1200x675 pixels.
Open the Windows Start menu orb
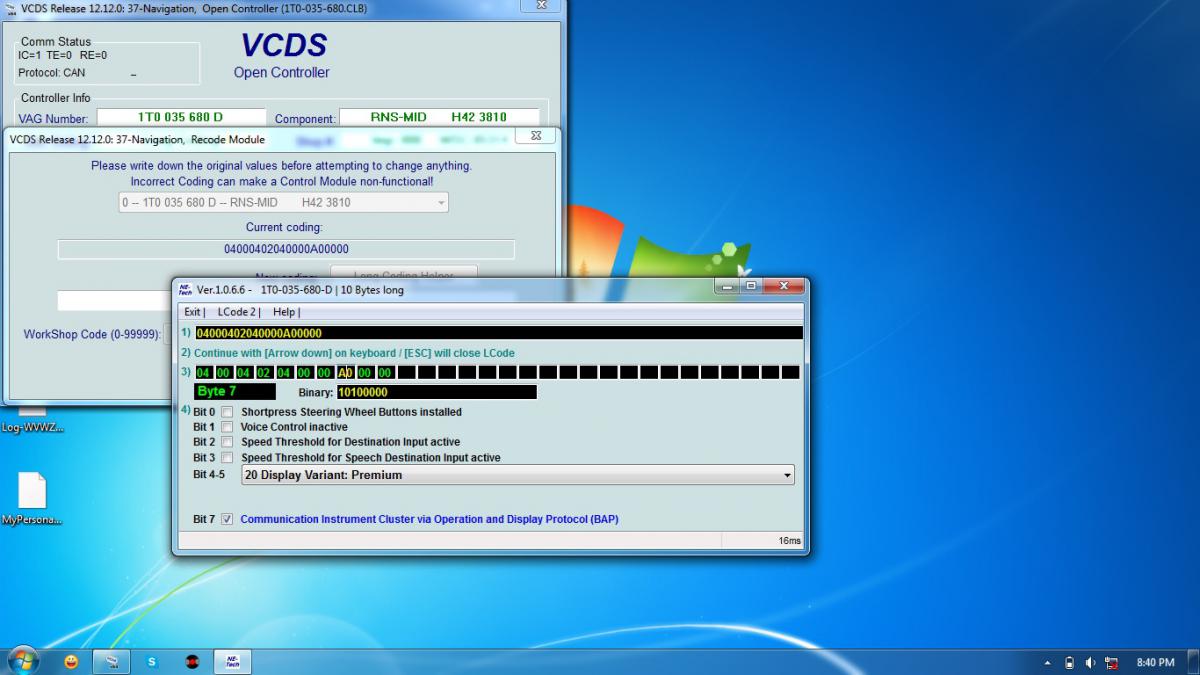[x=22, y=661]
